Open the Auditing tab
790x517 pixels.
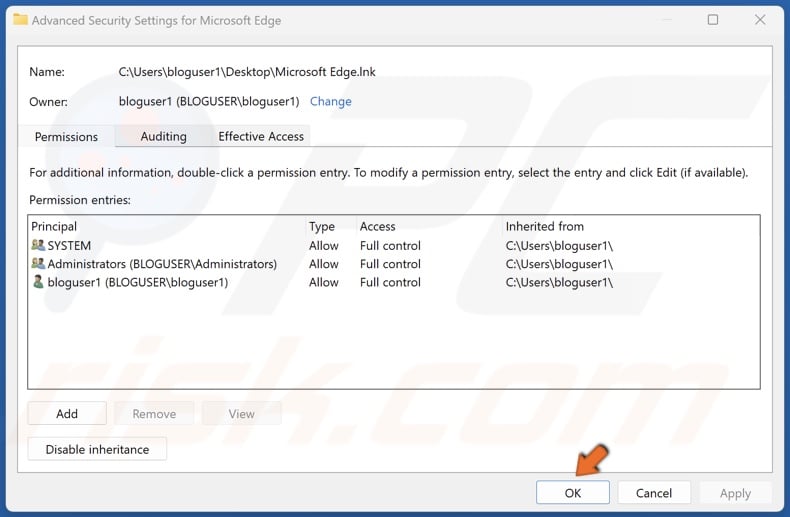point(163,136)
